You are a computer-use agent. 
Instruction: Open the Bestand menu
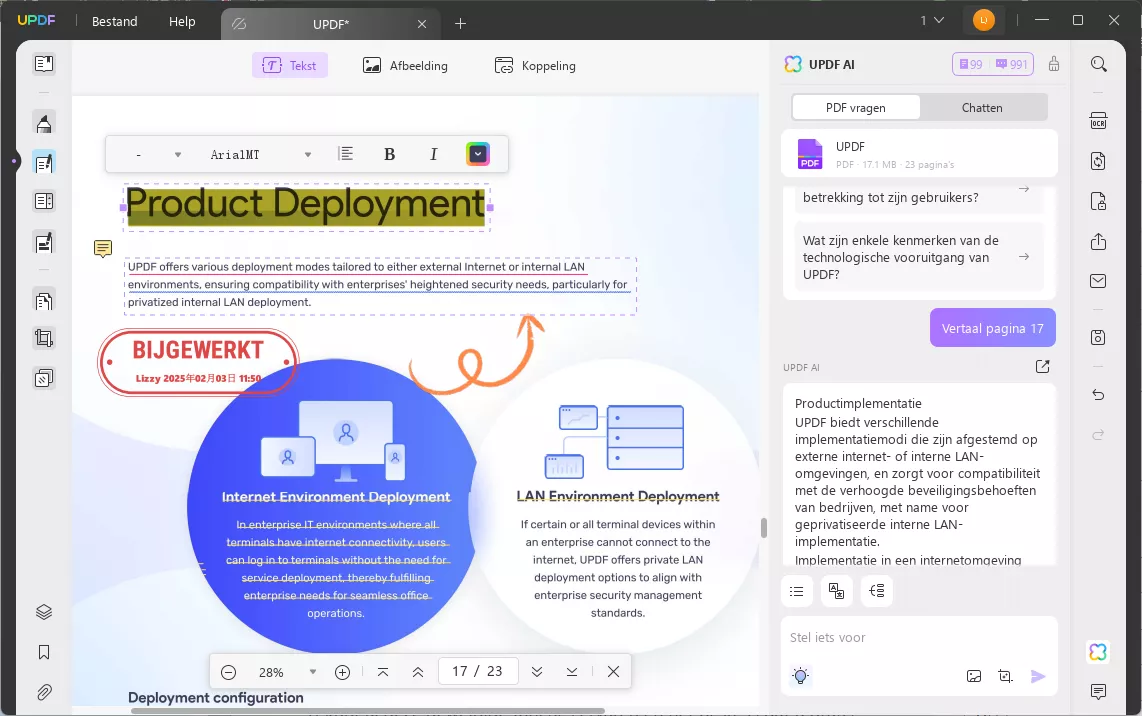click(x=114, y=22)
